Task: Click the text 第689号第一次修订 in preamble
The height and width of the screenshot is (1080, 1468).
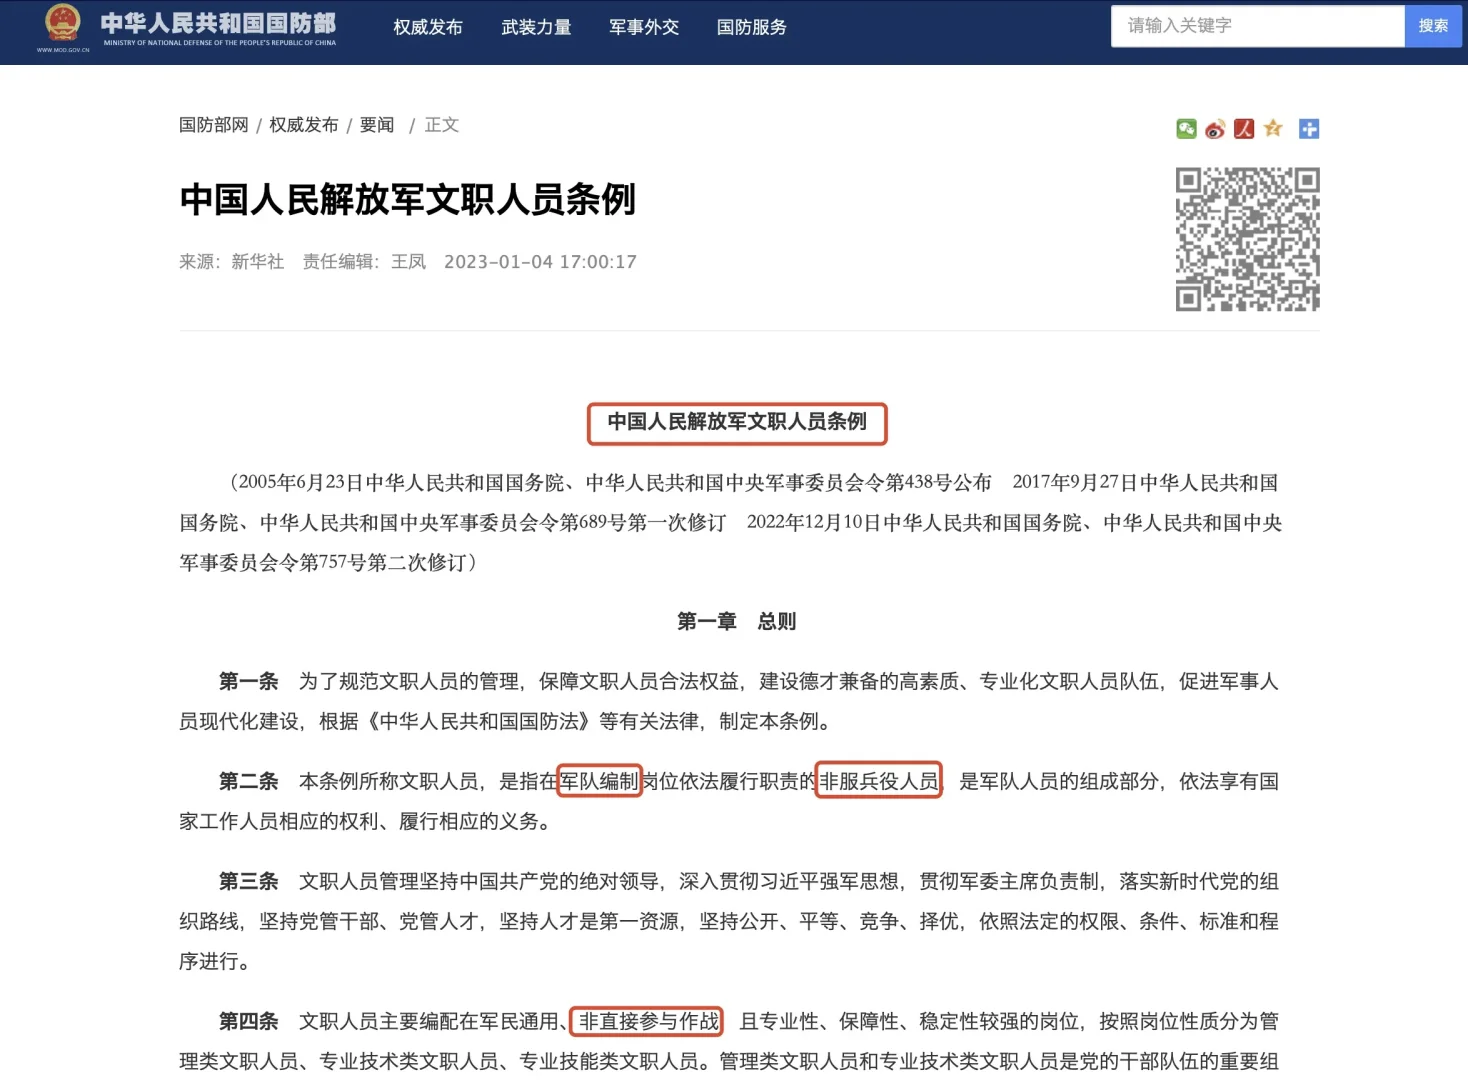Action: pyautogui.click(x=643, y=523)
